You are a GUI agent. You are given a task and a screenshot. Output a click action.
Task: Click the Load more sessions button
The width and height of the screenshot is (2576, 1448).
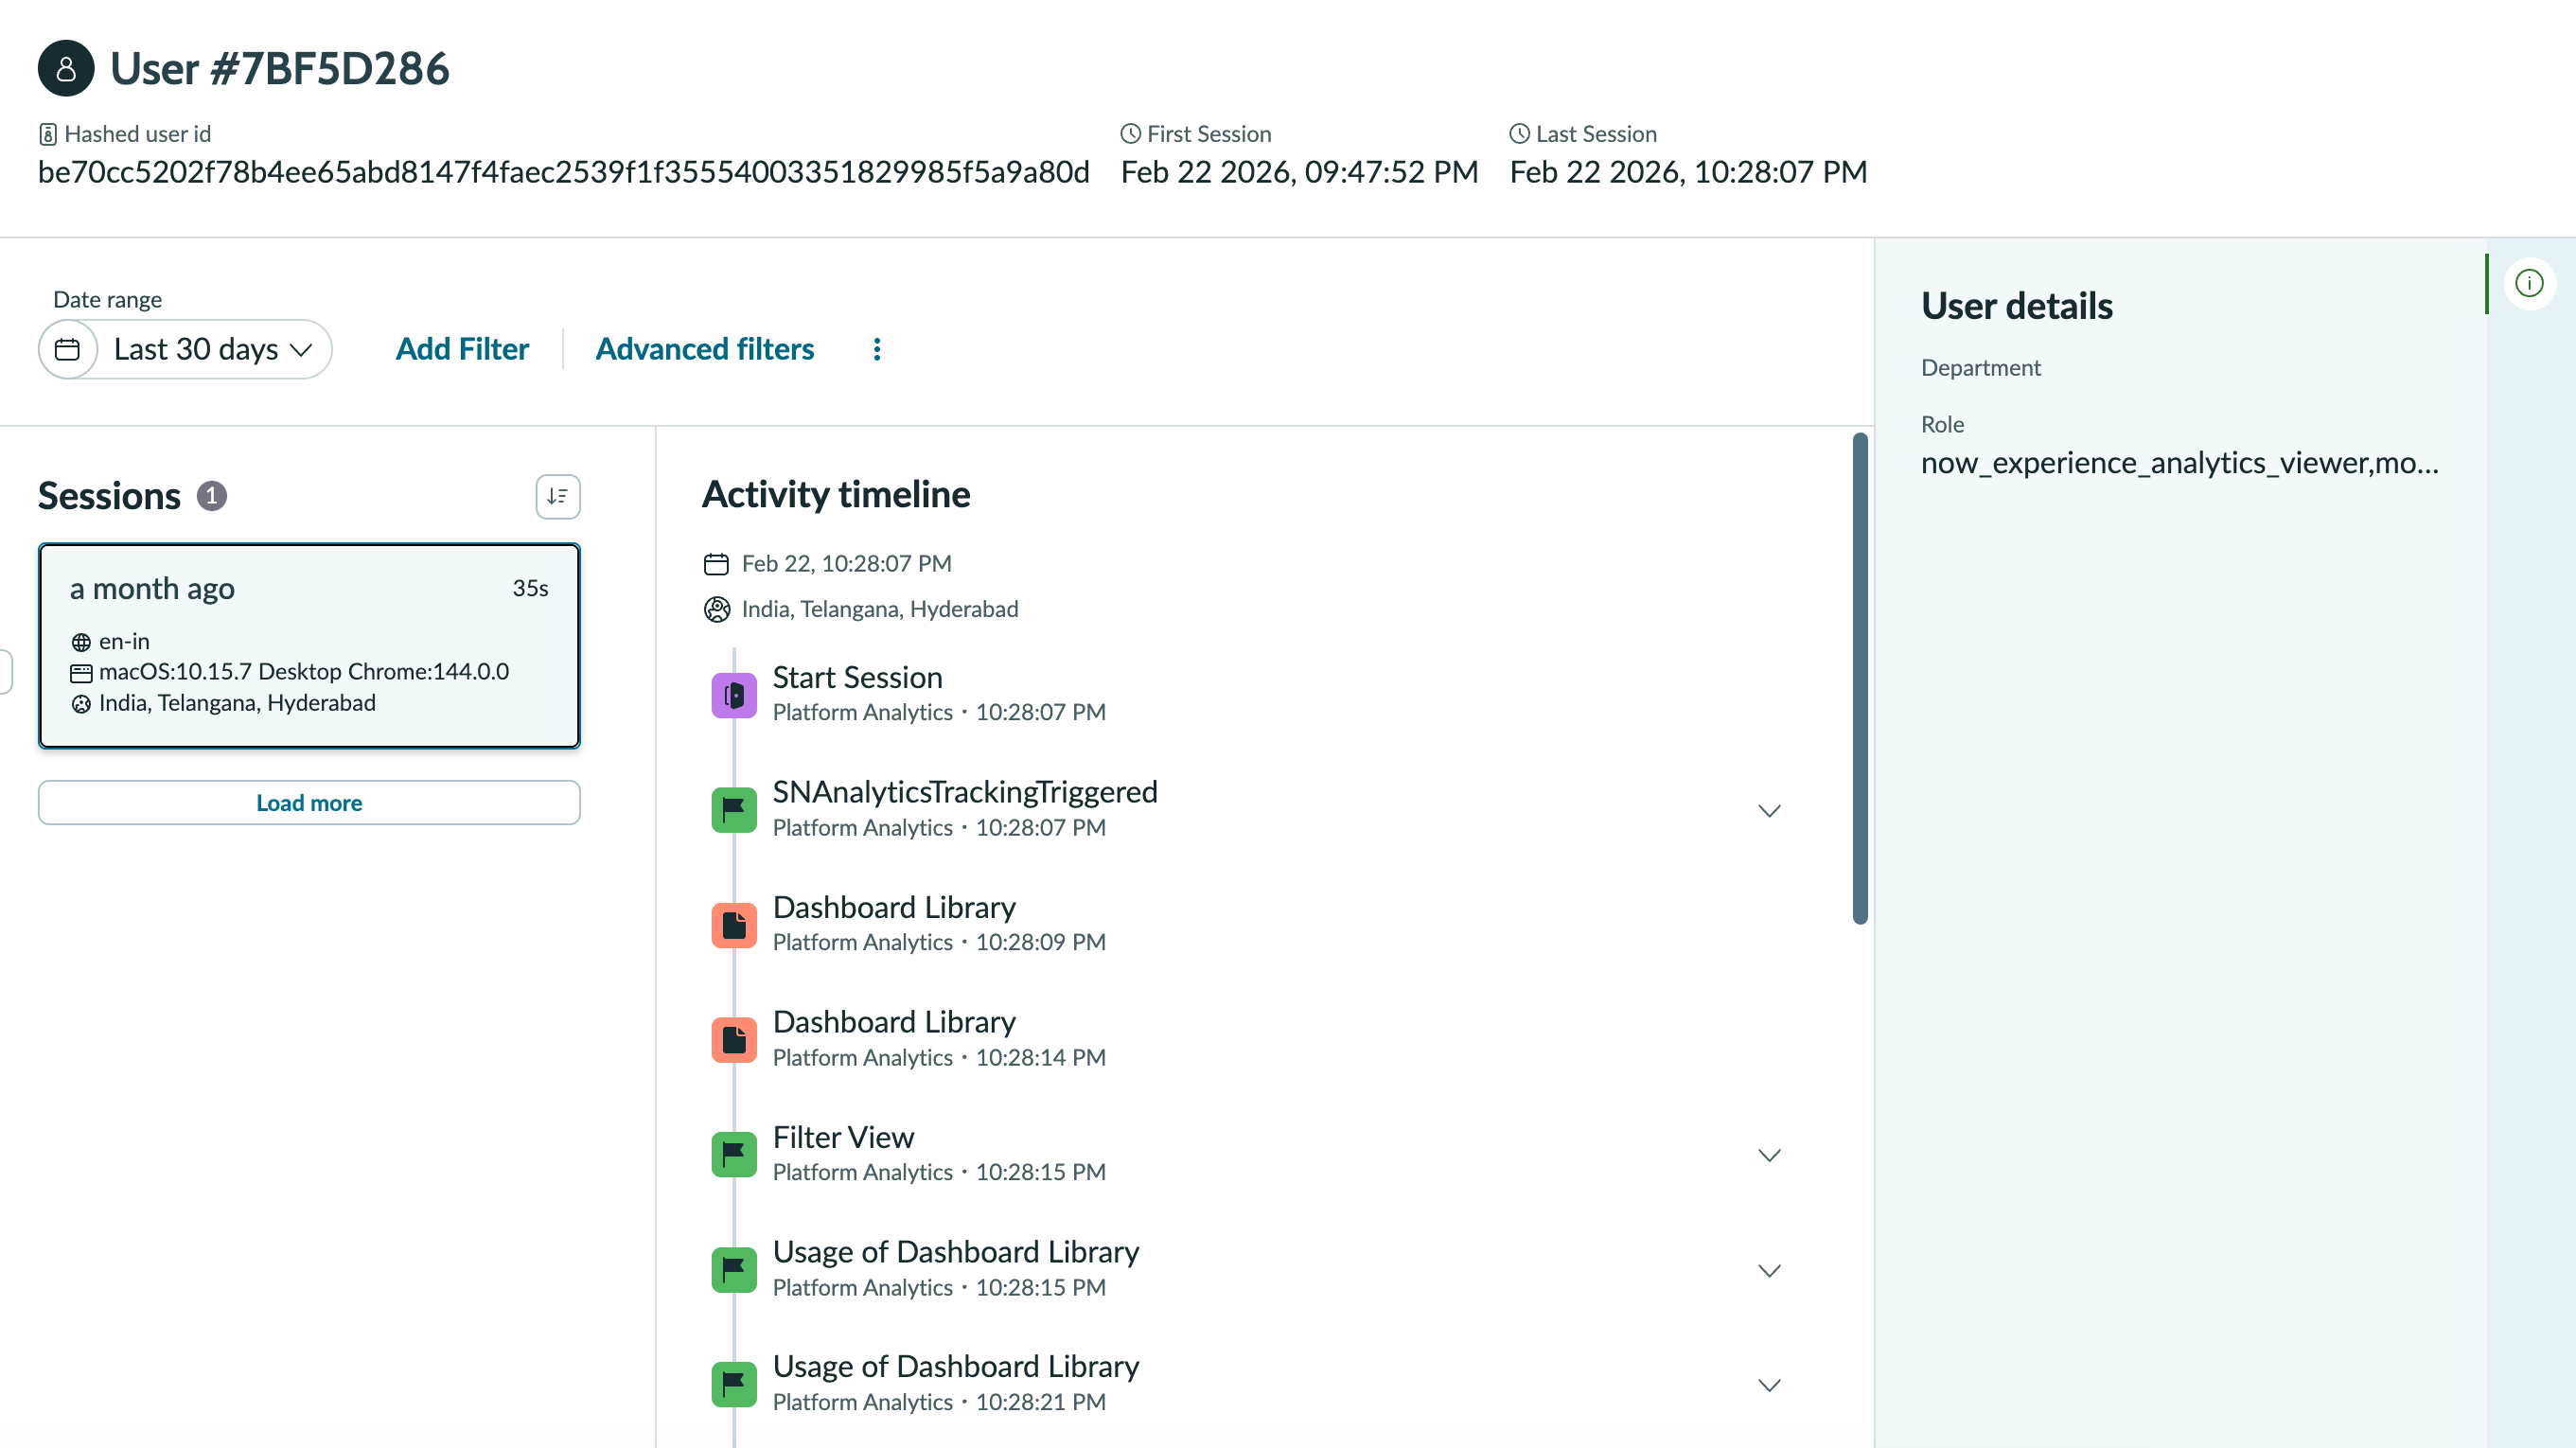point(309,803)
